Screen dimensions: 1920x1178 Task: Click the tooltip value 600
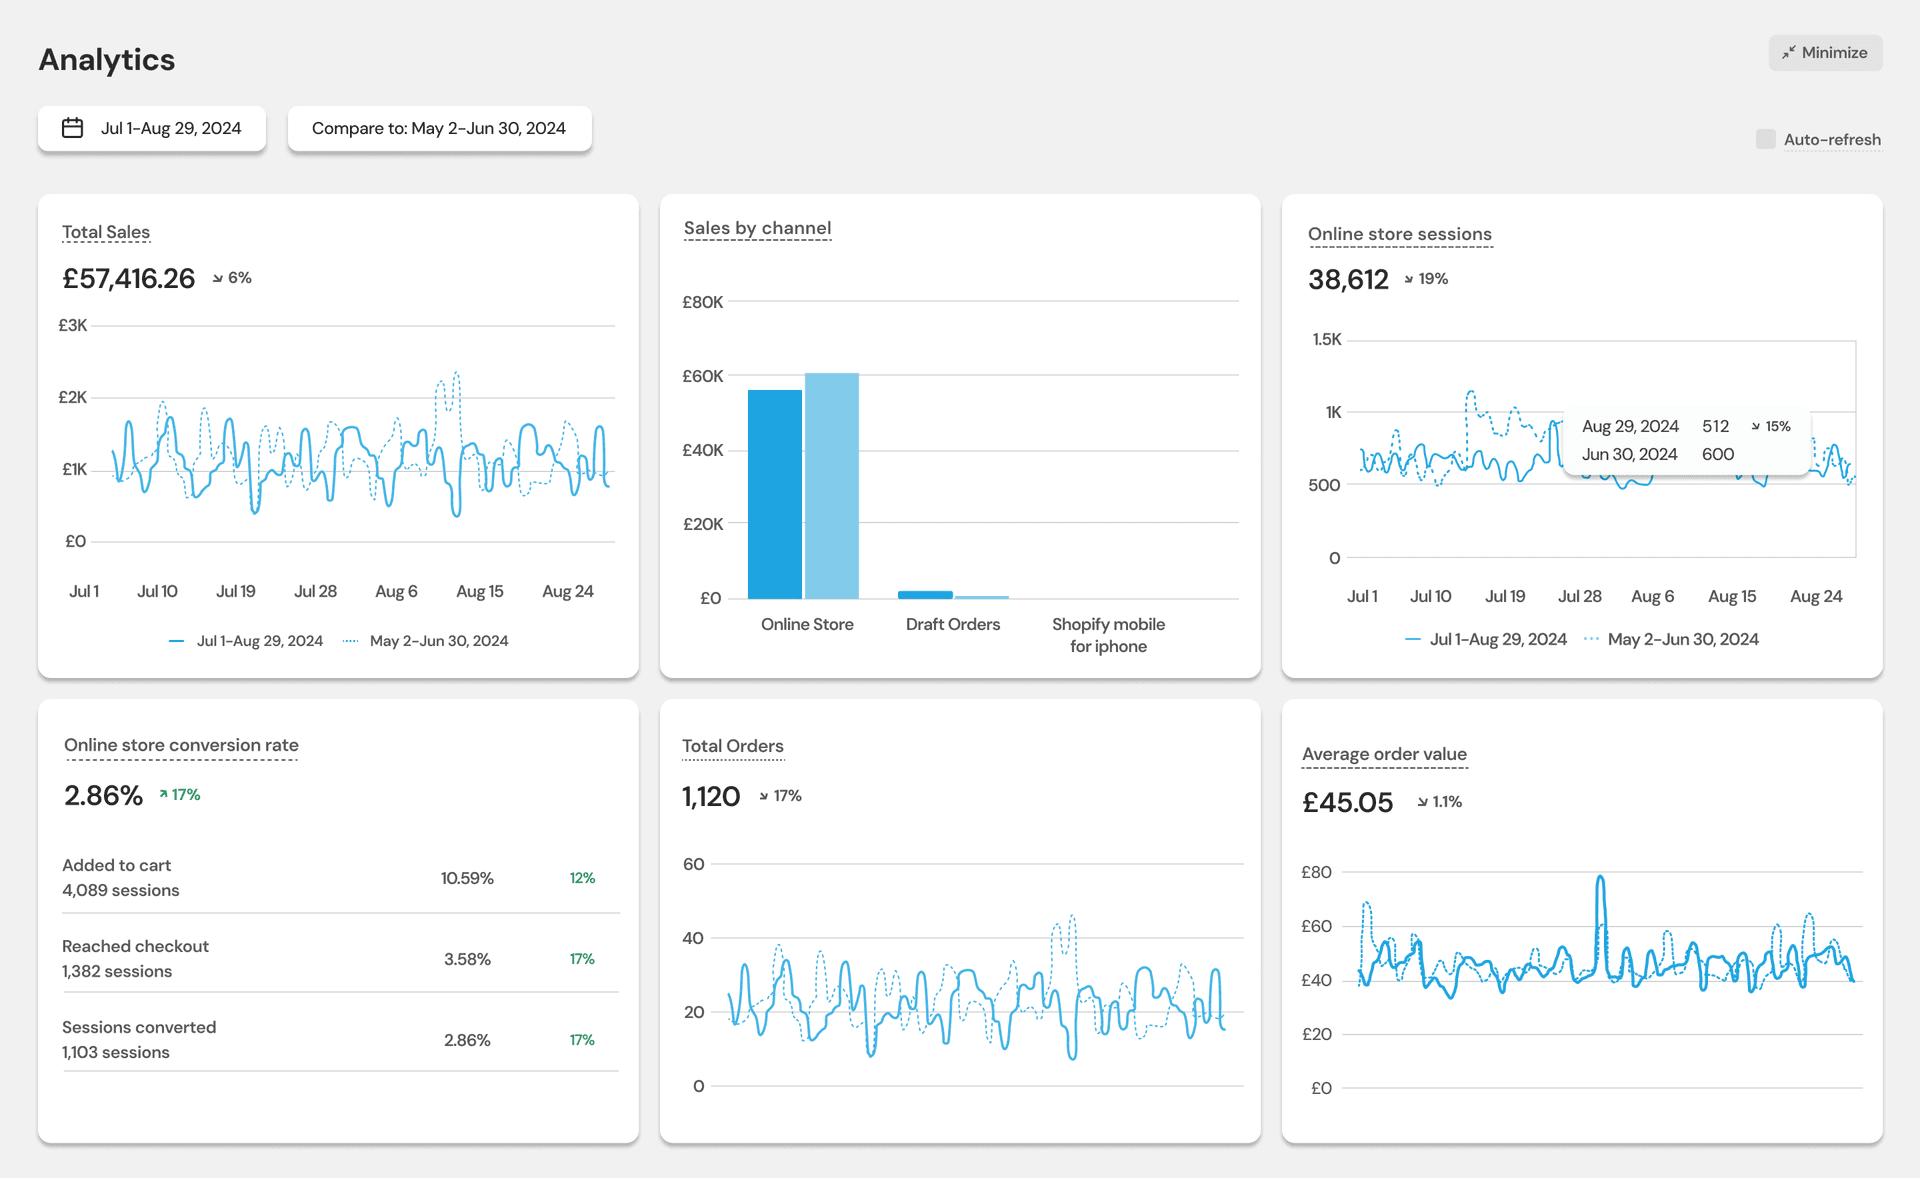[1717, 454]
